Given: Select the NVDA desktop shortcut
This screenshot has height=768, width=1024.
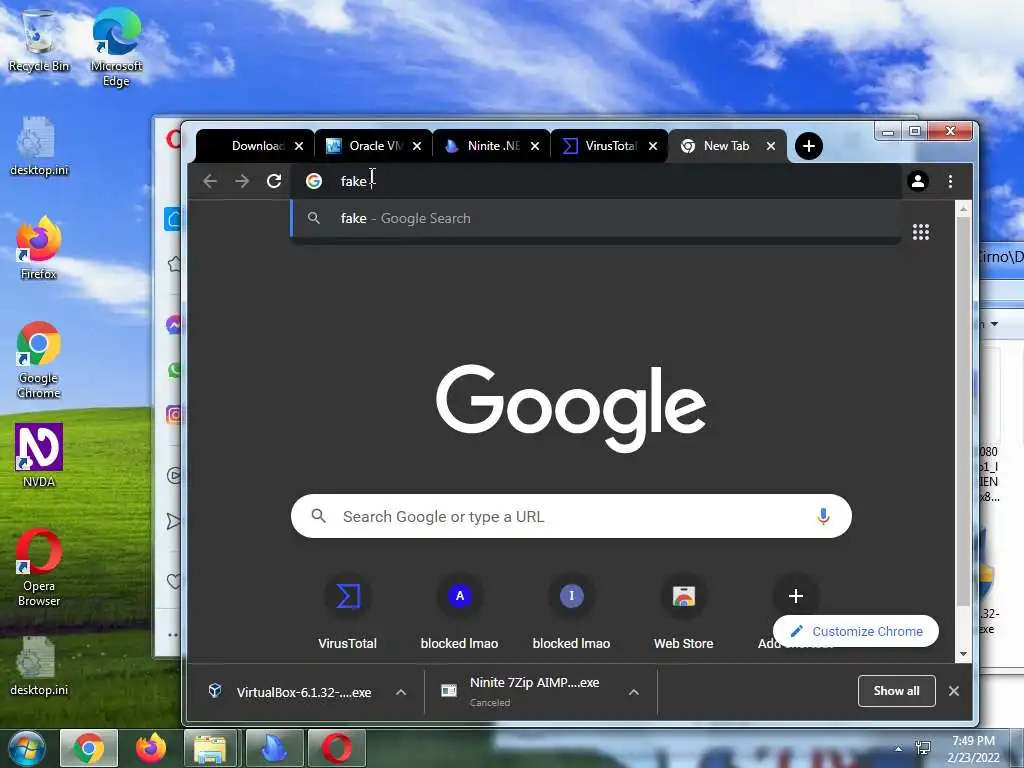Looking at the screenshot, I should 39,455.
